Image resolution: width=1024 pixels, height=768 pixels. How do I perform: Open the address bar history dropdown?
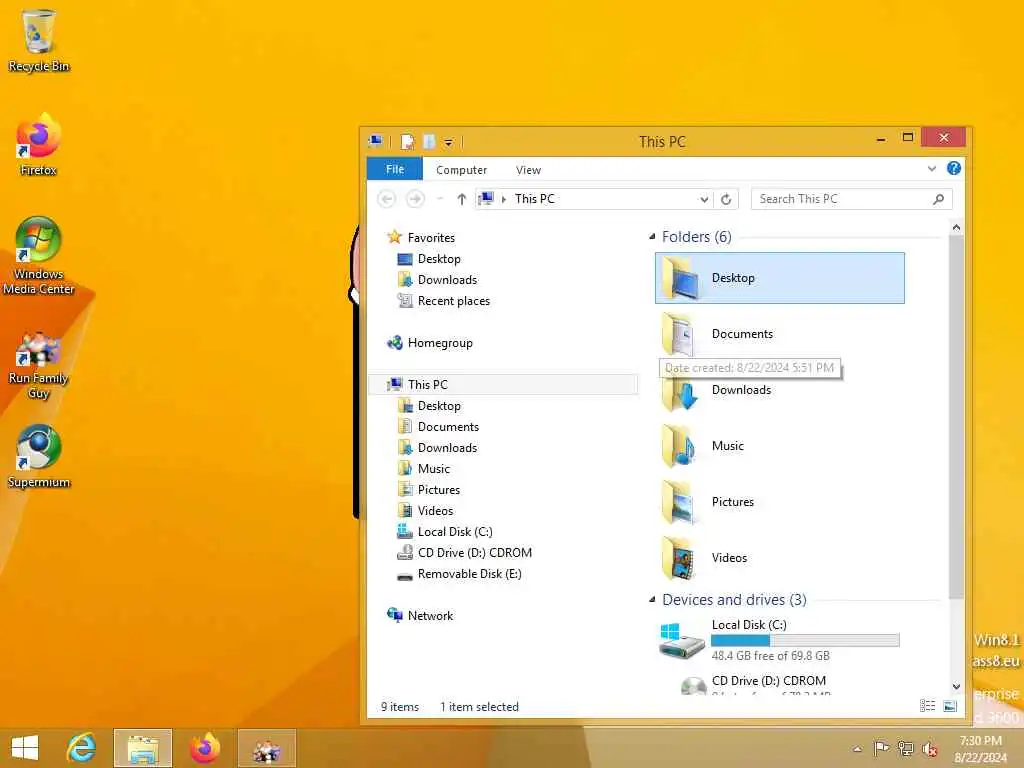point(703,199)
